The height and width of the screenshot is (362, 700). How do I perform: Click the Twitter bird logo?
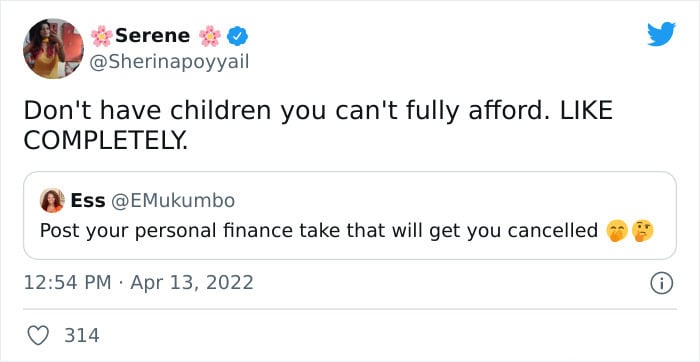(x=662, y=34)
